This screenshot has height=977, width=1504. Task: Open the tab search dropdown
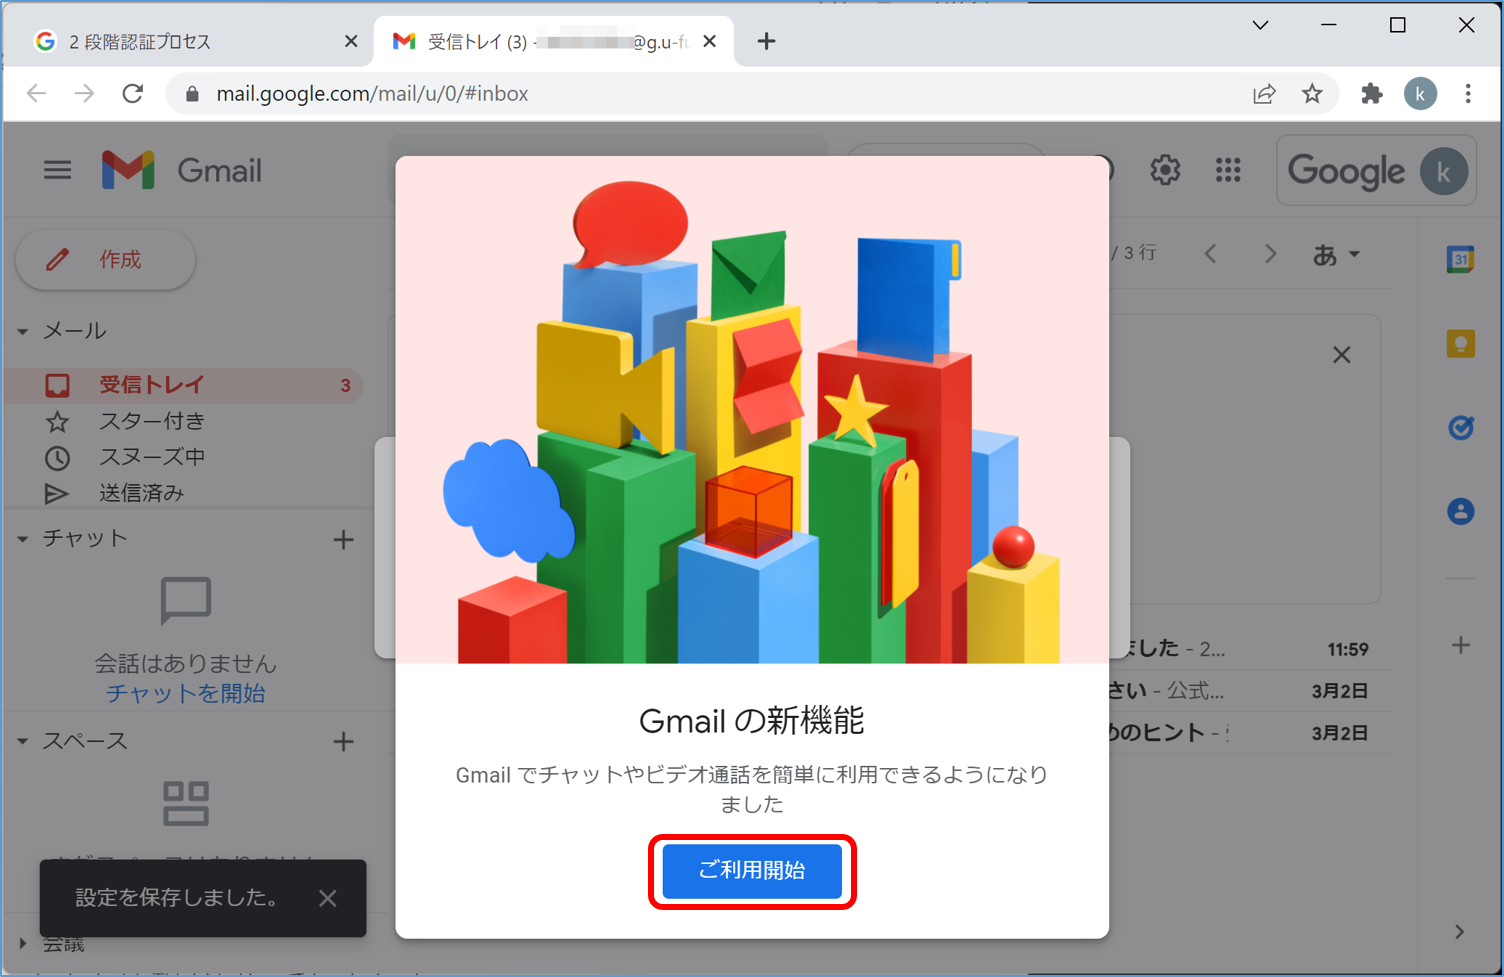click(1260, 26)
